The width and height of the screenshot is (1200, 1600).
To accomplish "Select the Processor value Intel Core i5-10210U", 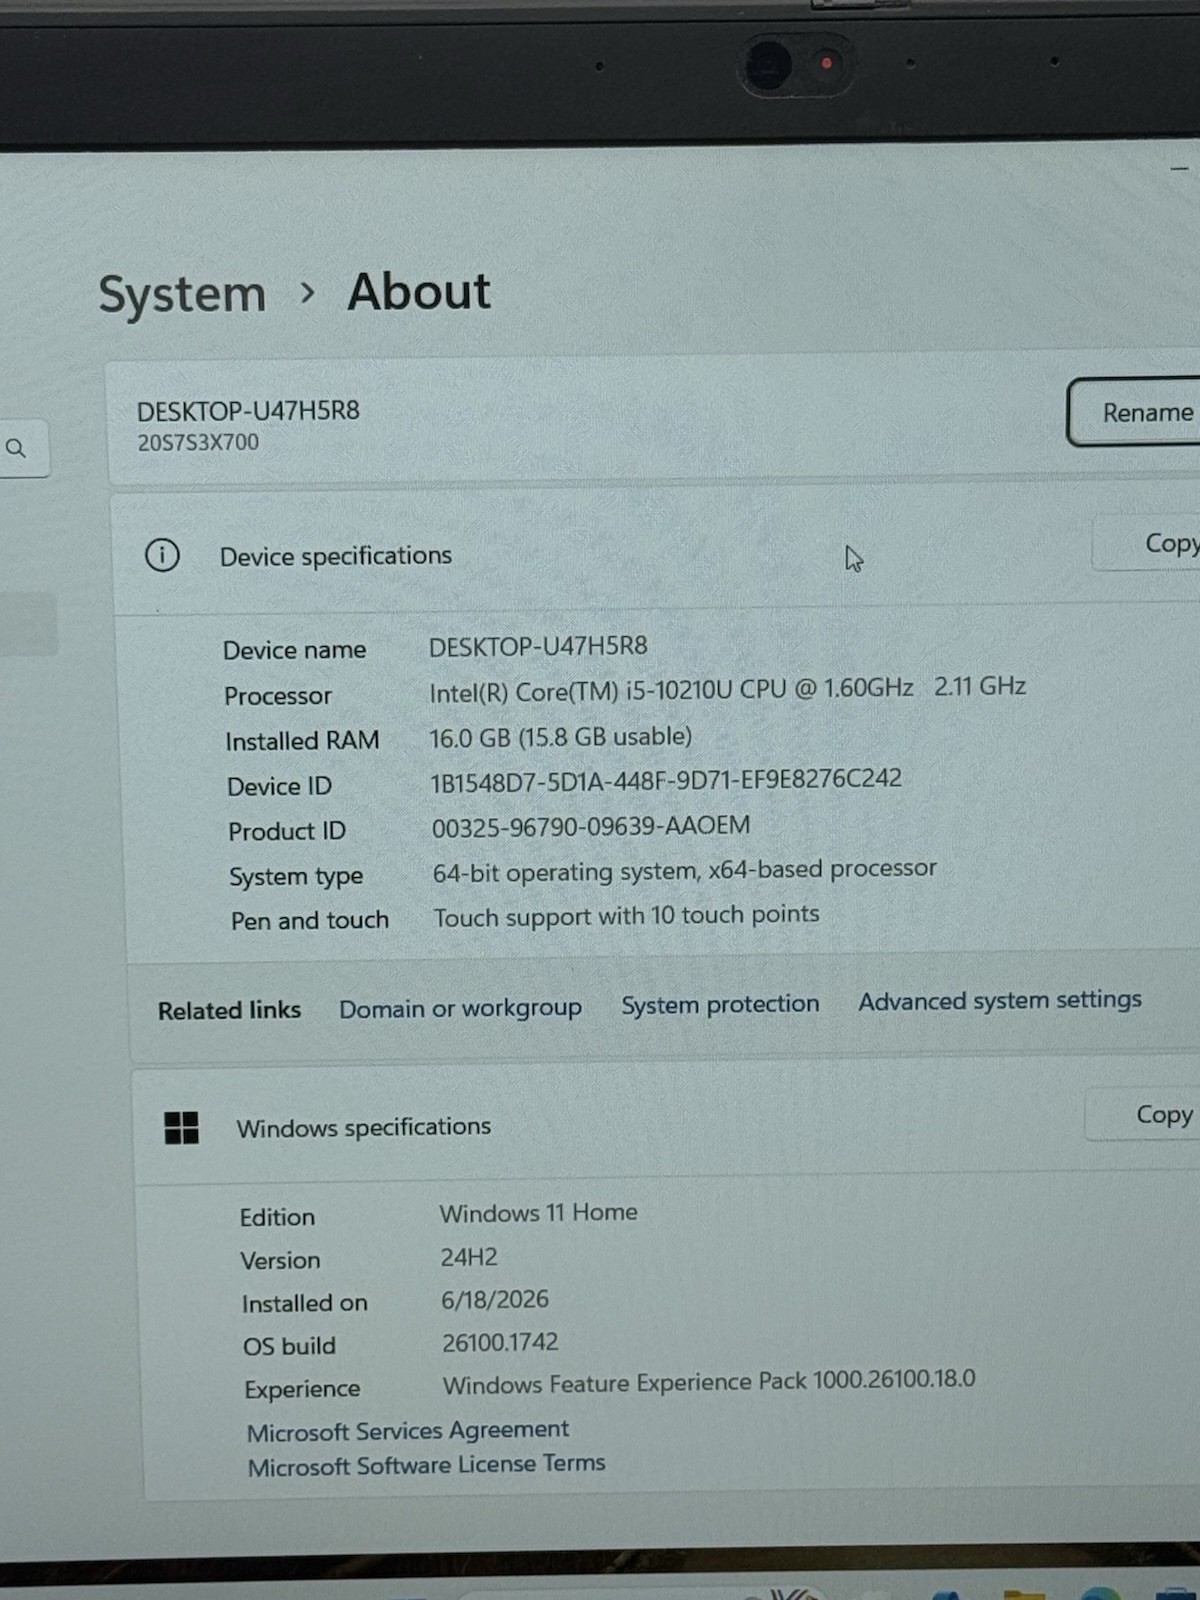I will [728, 689].
